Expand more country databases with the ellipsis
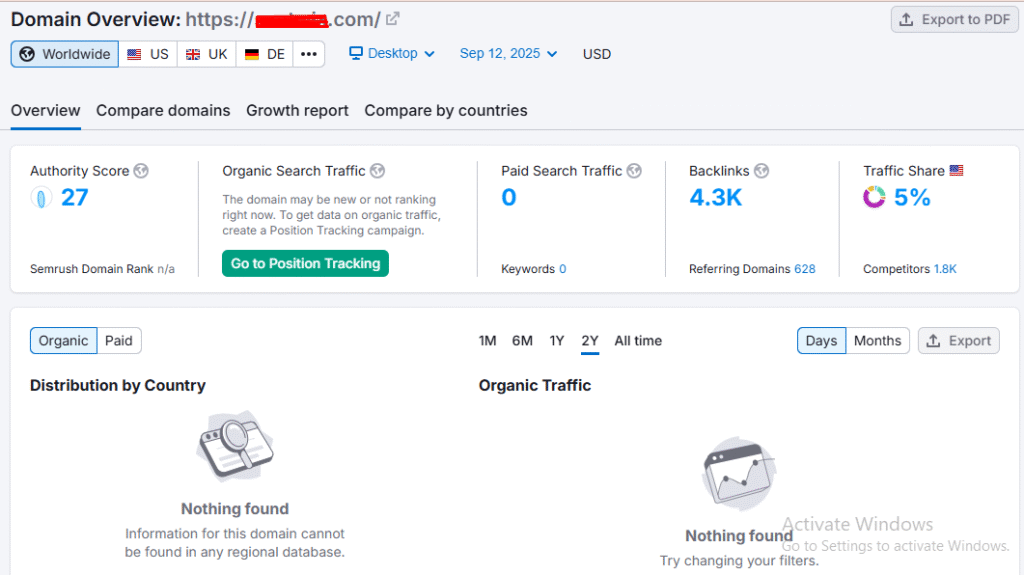The height and width of the screenshot is (575, 1024). pos(309,54)
